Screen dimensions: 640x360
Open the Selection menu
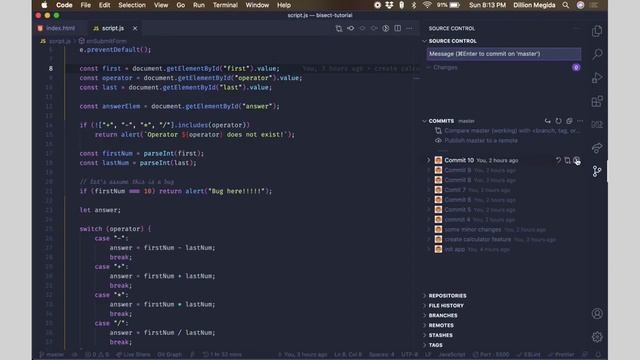pyautogui.click(x=132, y=5)
